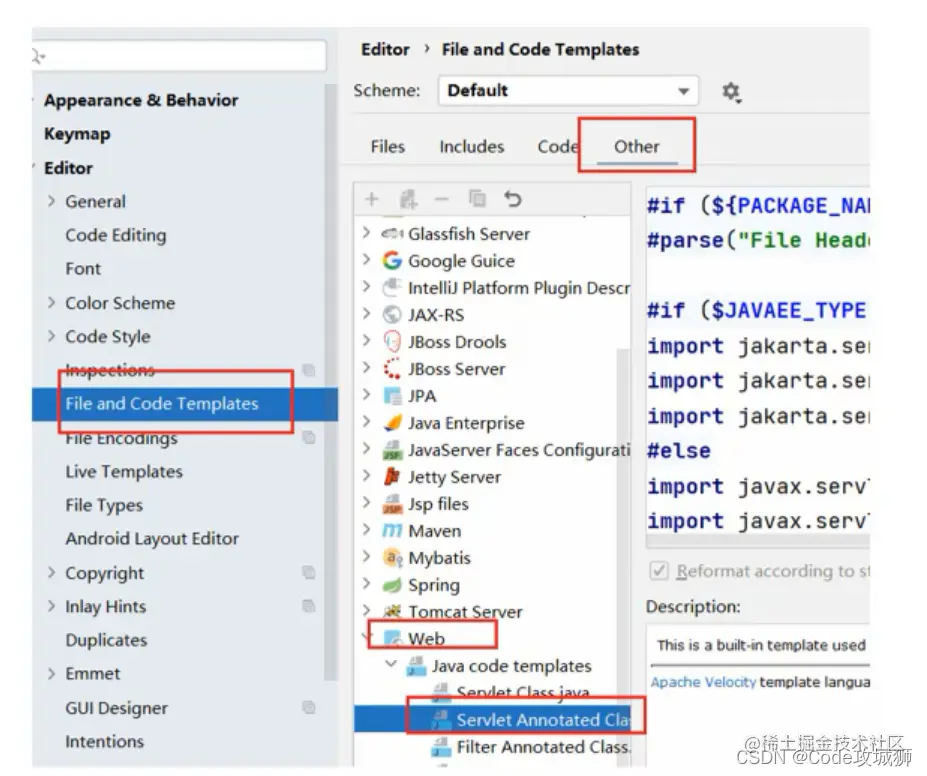Switch to the Includes tab
Image resolution: width=927 pixels, height=776 pixels.
tap(472, 147)
